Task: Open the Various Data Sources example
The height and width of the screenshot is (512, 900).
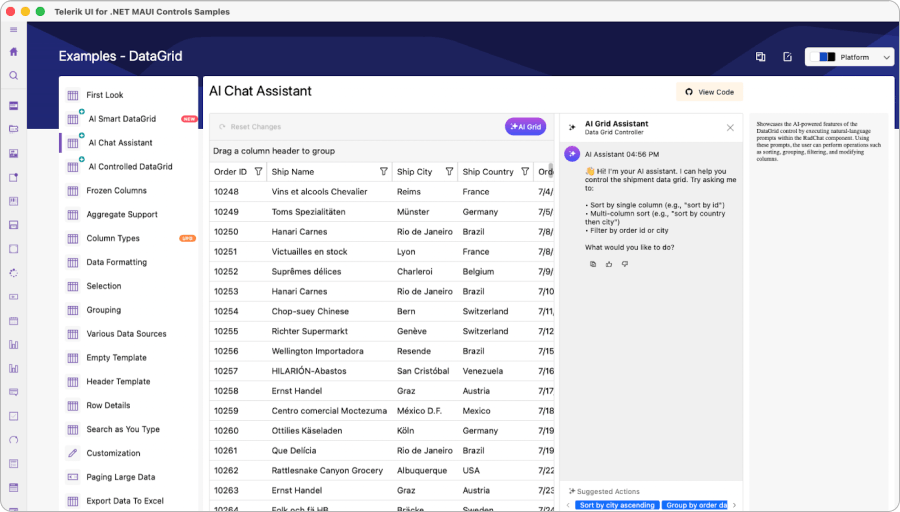Action: pos(128,334)
